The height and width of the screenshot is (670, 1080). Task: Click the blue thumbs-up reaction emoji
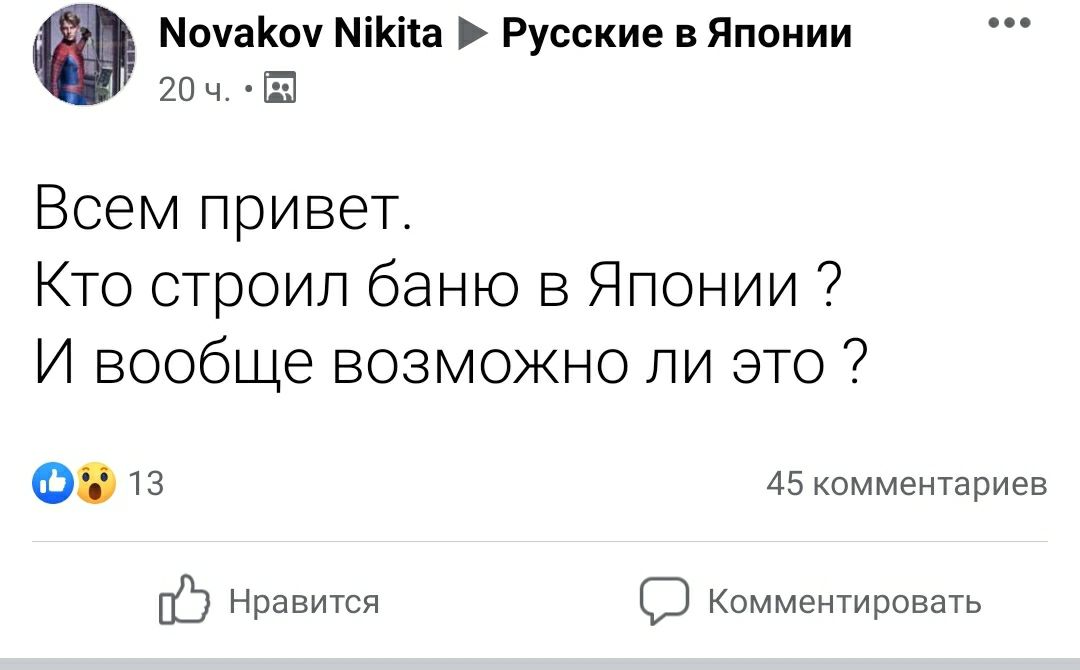point(52,486)
